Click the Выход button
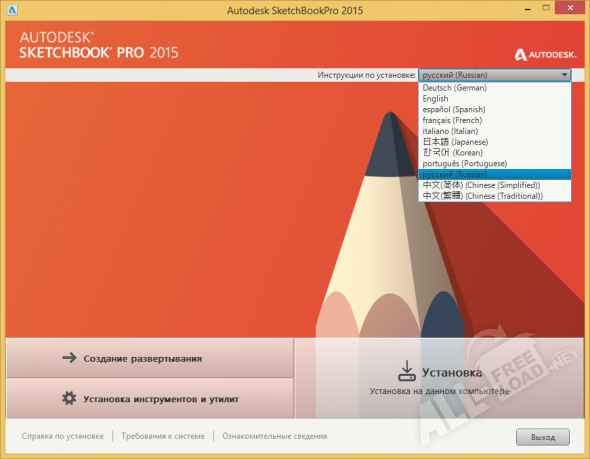The image size is (590, 459). (543, 437)
